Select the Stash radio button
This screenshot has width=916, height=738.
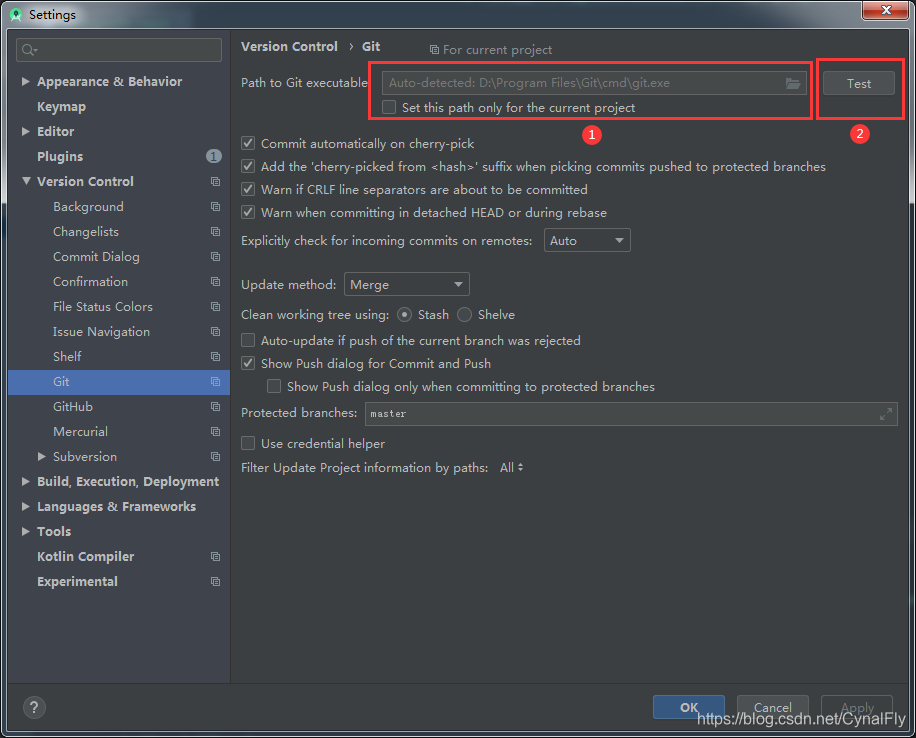(x=404, y=315)
